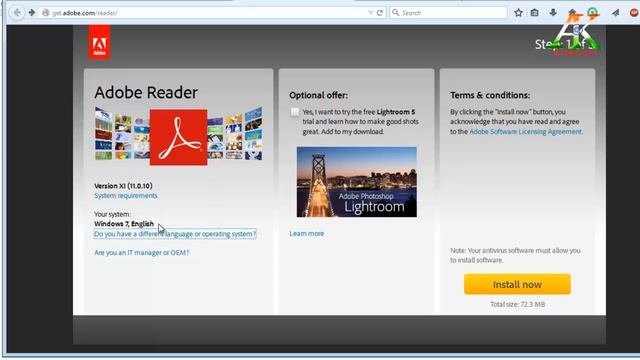
Task: Click the site identity globe icon in address bar
Action: 46,13
